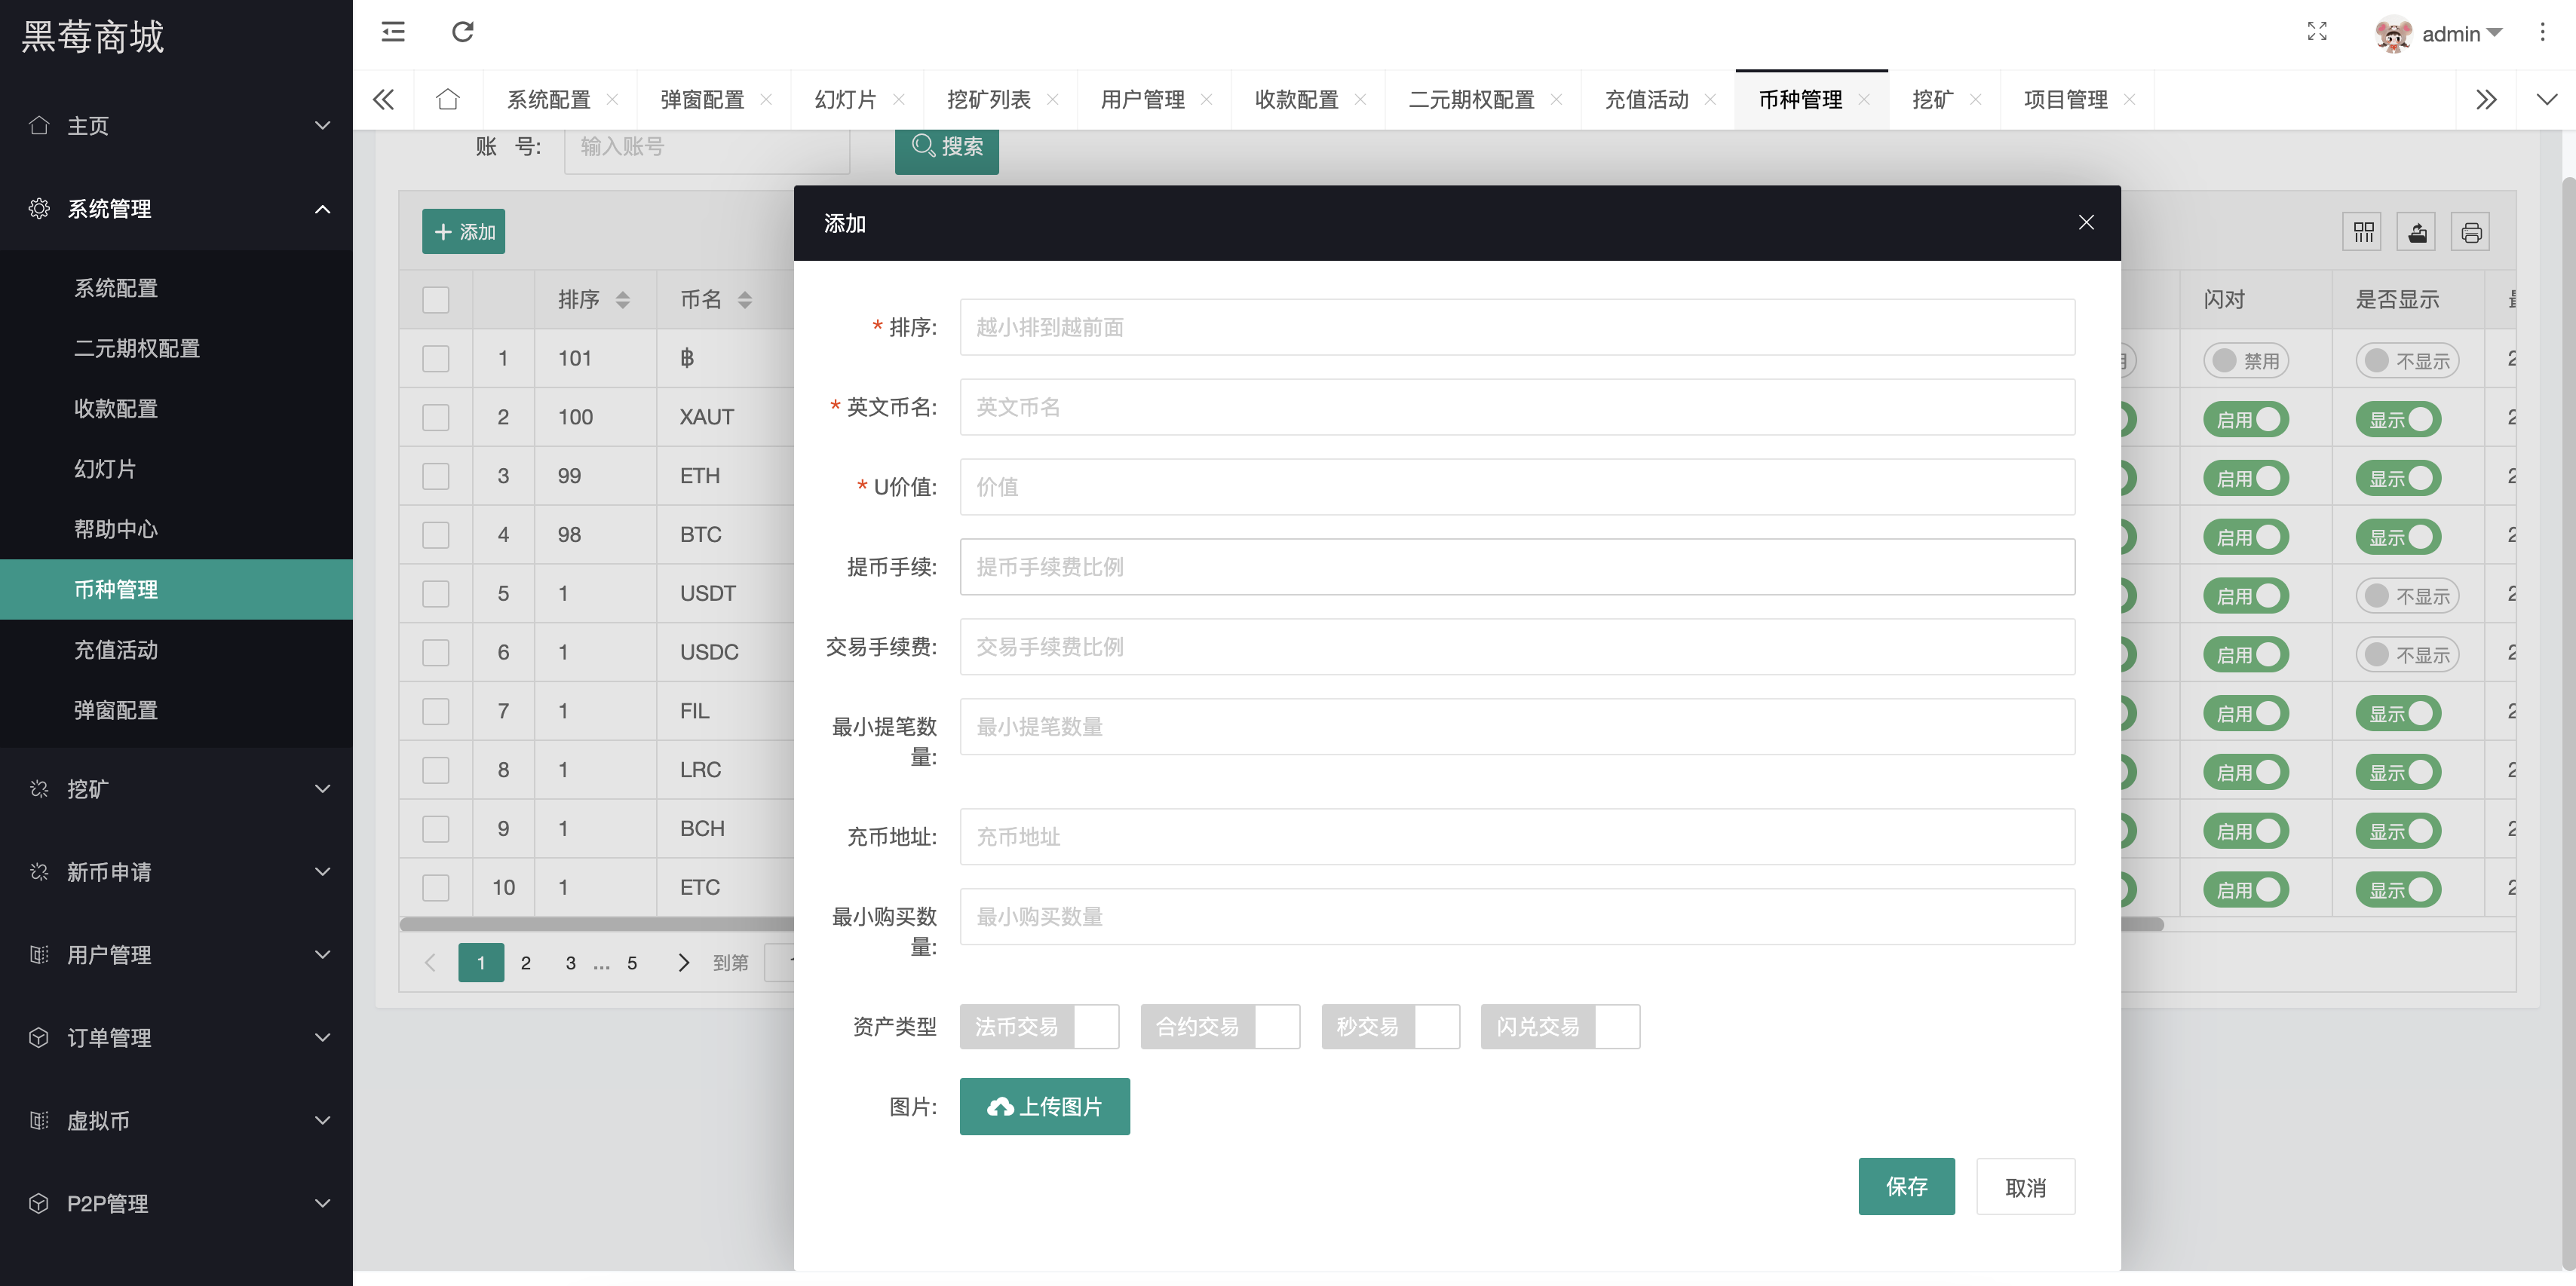Check the checkbox for the USDT row
This screenshot has height=1286, width=2576.
click(435, 593)
